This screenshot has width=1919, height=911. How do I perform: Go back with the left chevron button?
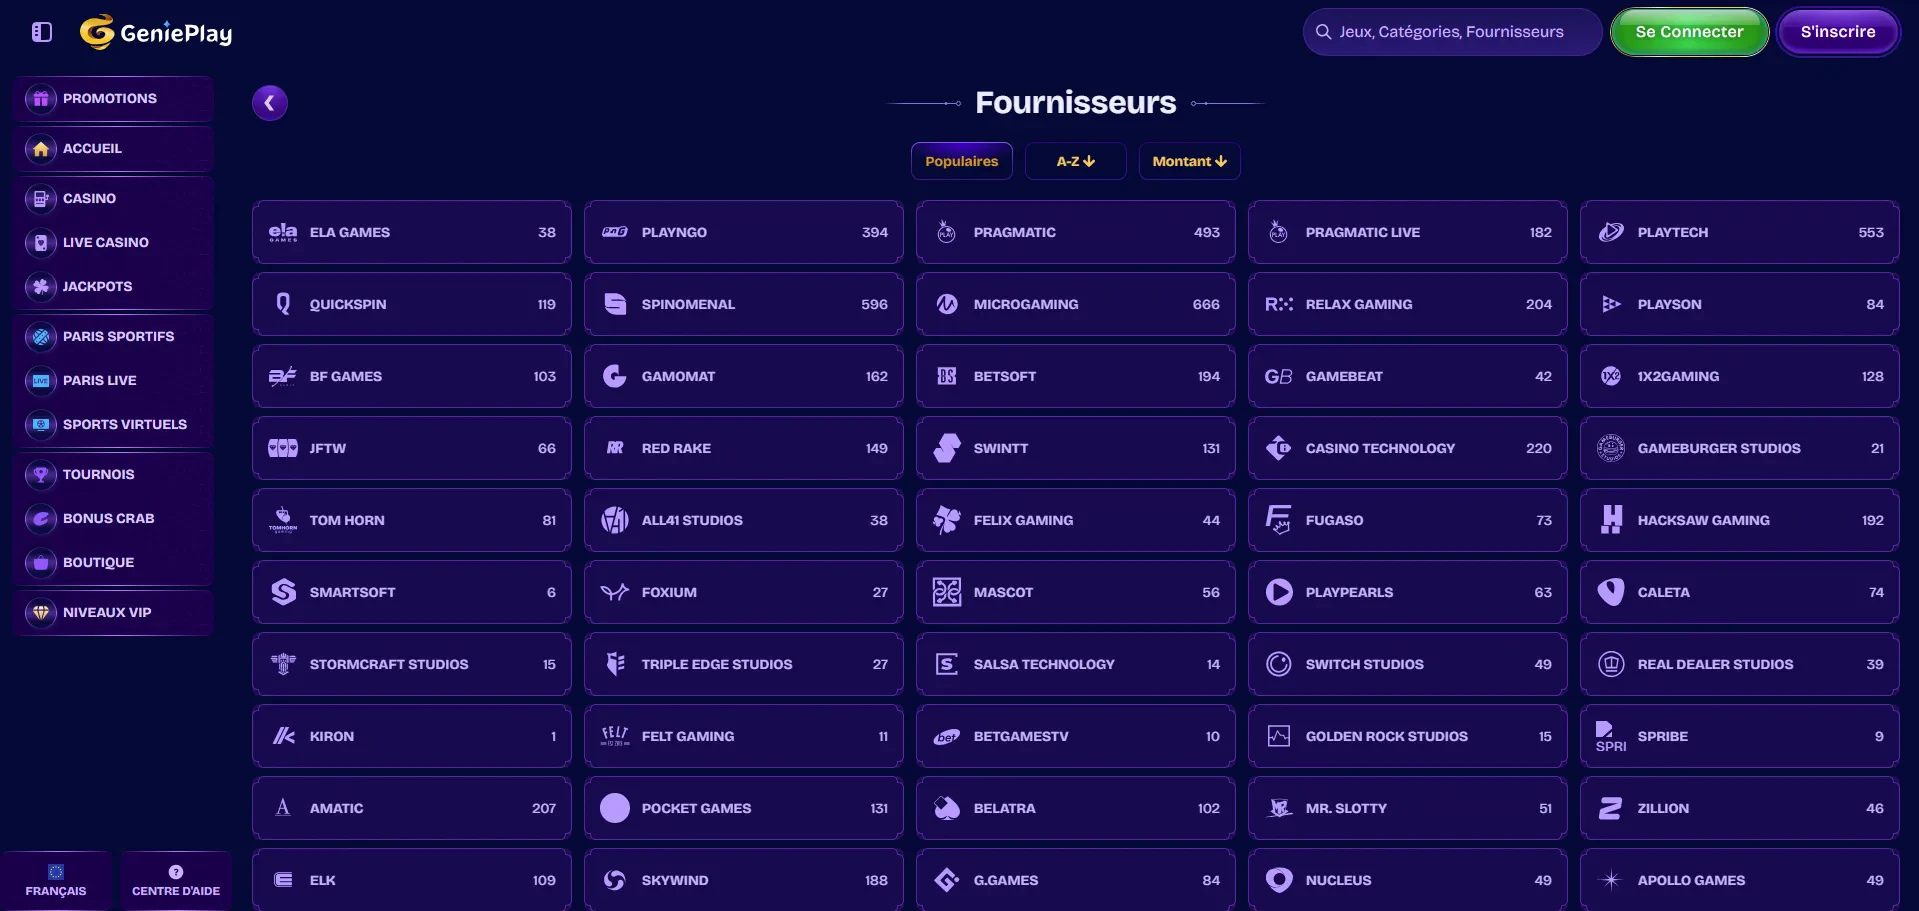coord(270,103)
